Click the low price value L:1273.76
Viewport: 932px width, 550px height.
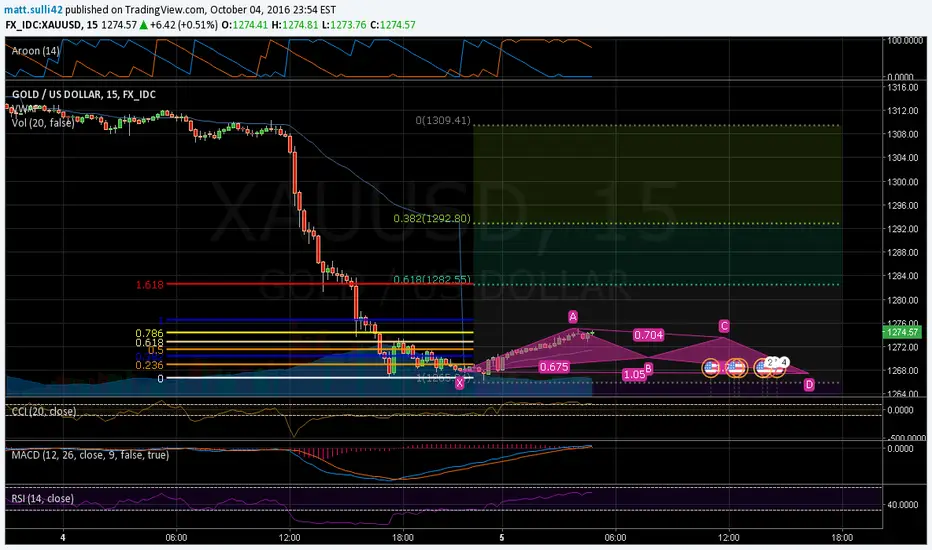343,25
